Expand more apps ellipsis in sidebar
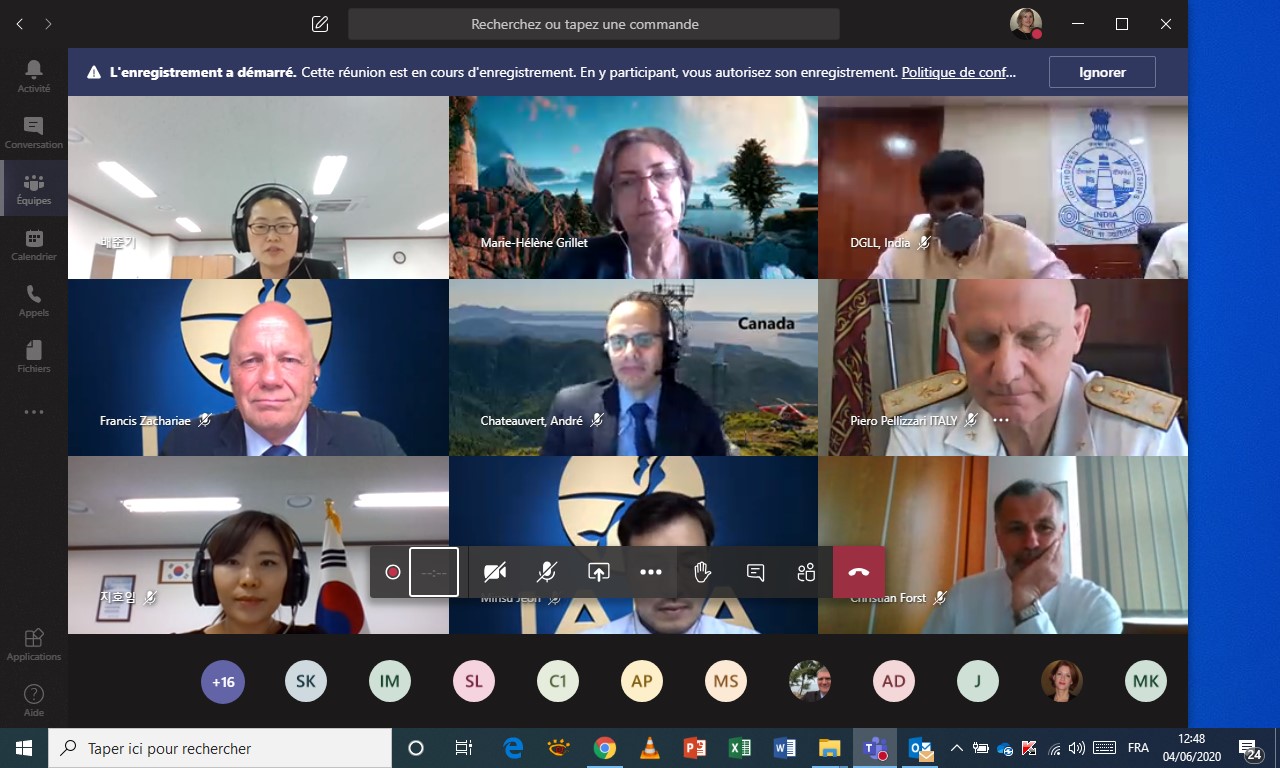1280x768 pixels. pos(34,412)
